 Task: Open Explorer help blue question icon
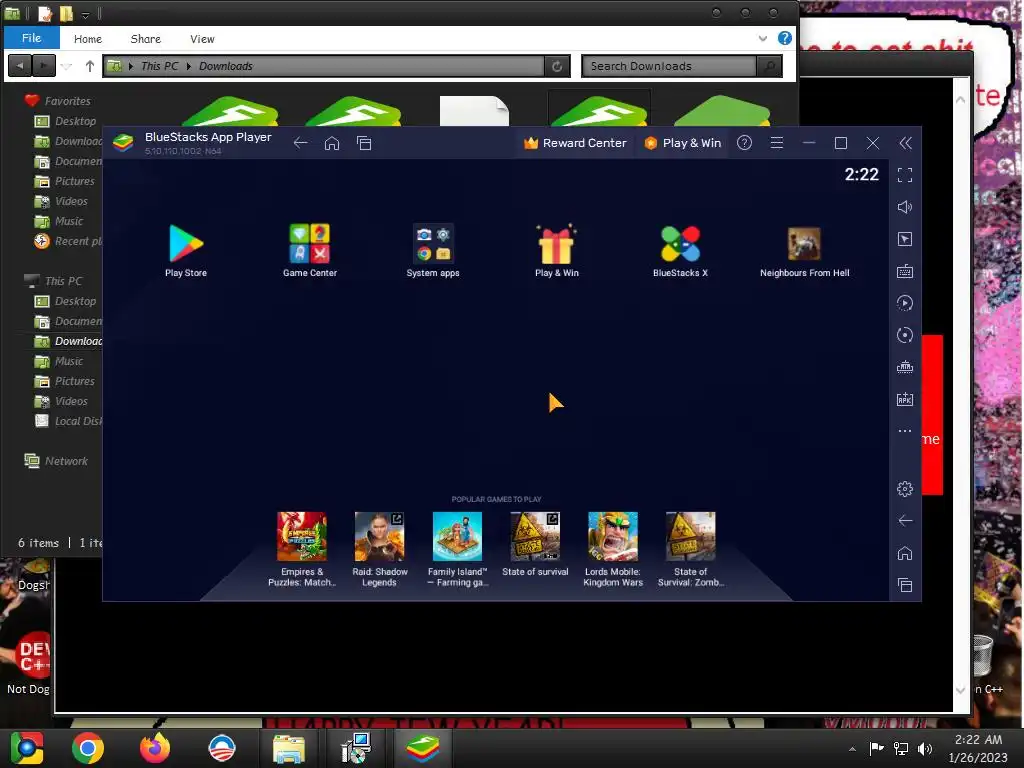pos(785,38)
